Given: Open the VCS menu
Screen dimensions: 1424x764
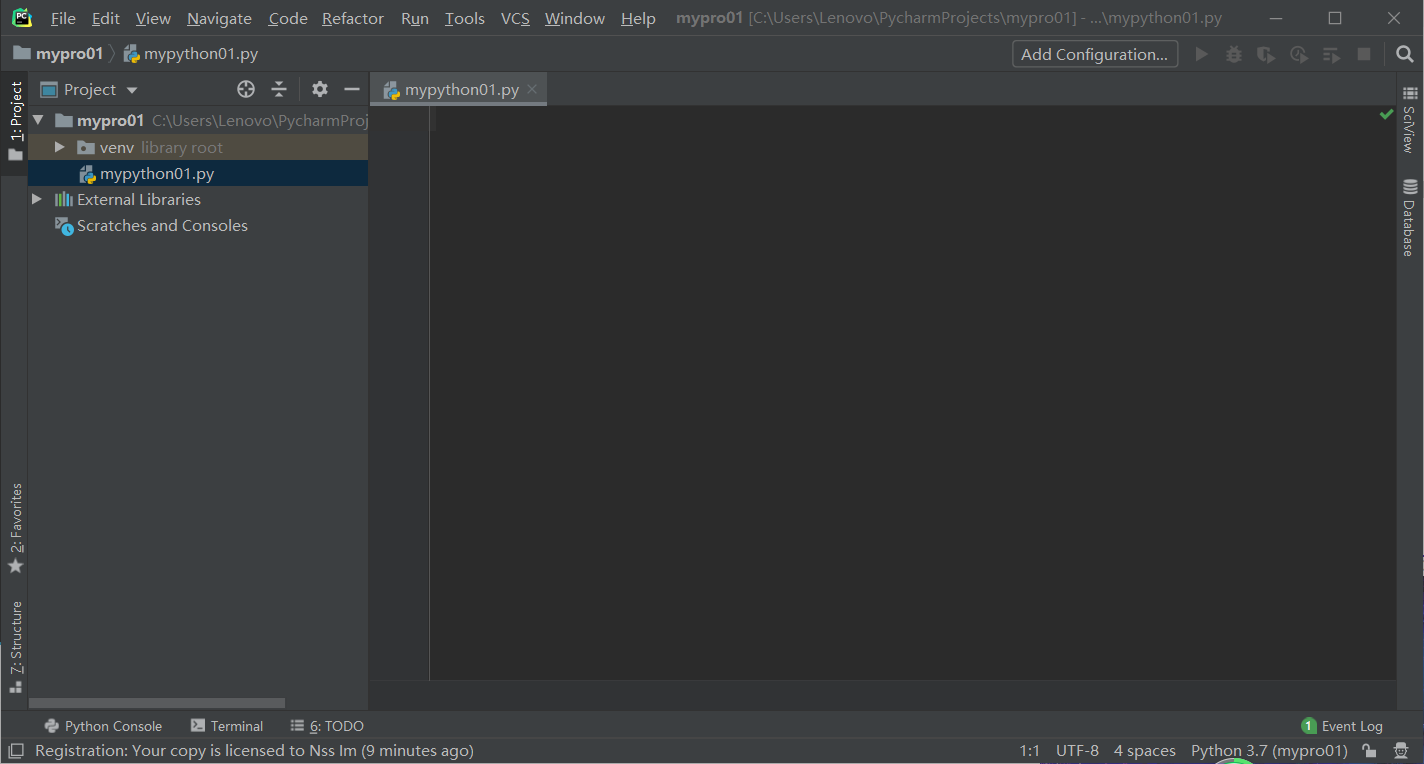Looking at the screenshot, I should [x=515, y=18].
